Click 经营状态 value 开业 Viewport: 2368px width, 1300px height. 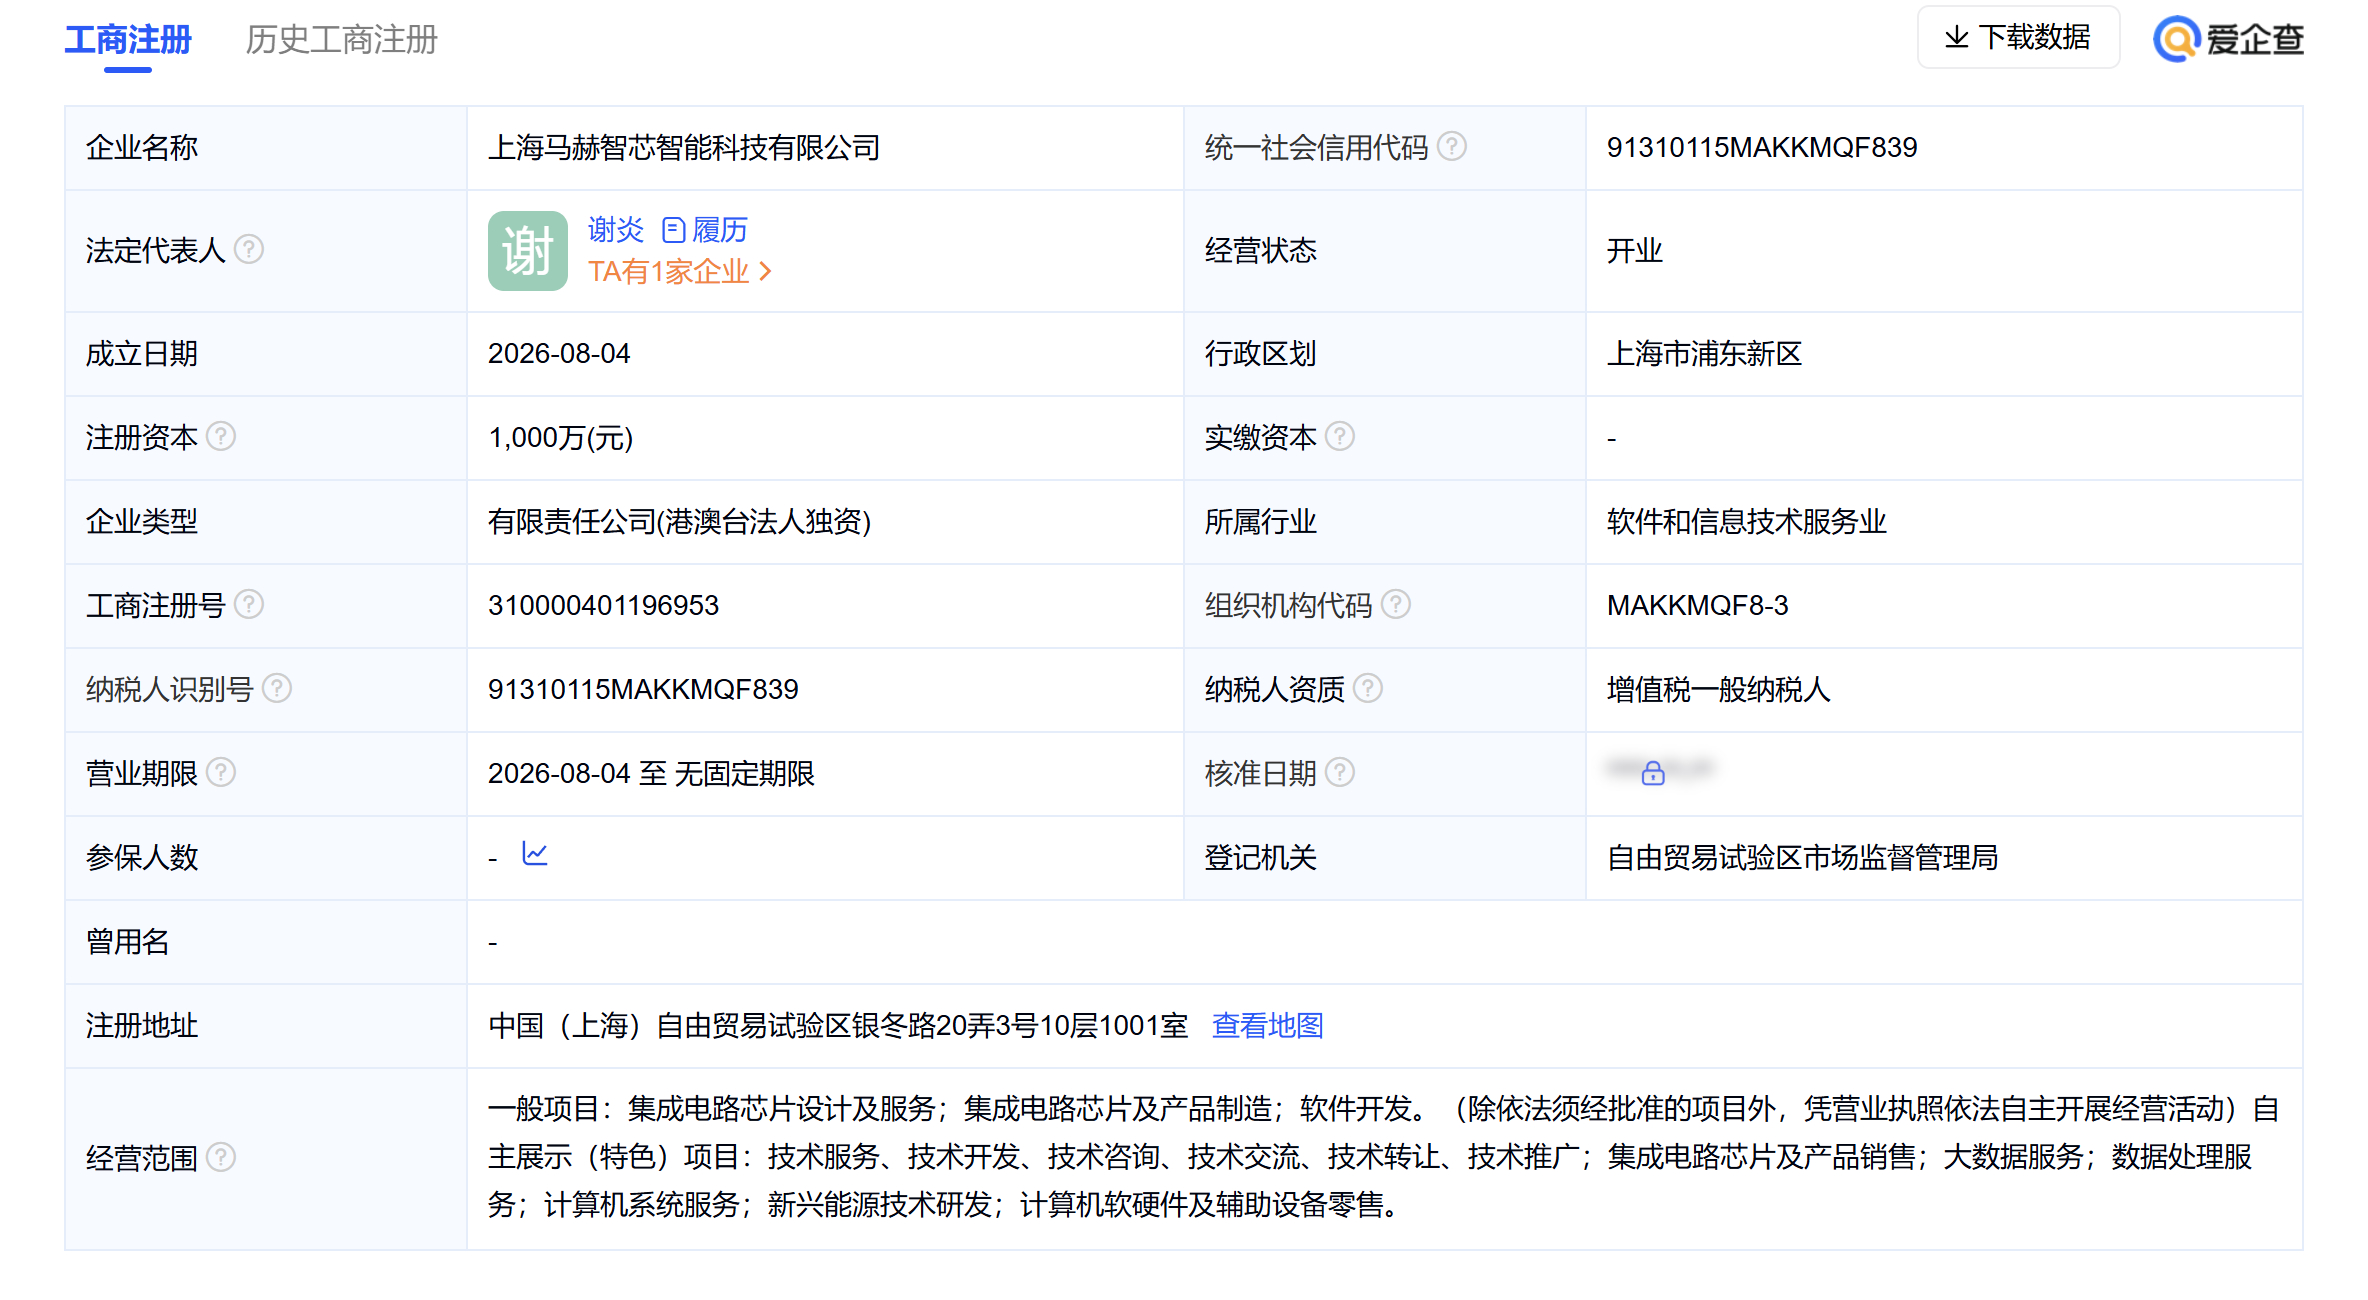[1635, 250]
